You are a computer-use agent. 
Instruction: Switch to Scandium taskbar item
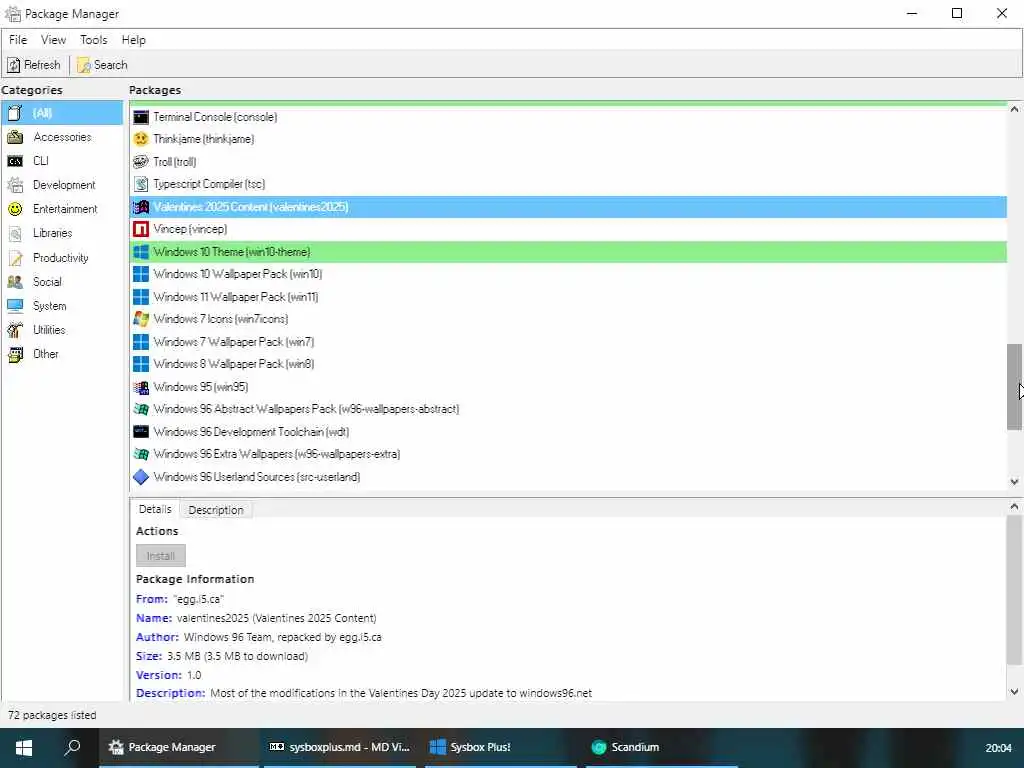662,748
